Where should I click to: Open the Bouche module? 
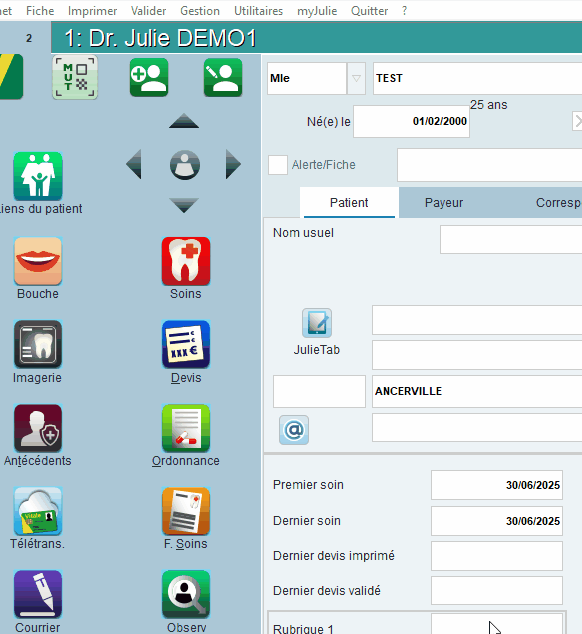[38, 261]
